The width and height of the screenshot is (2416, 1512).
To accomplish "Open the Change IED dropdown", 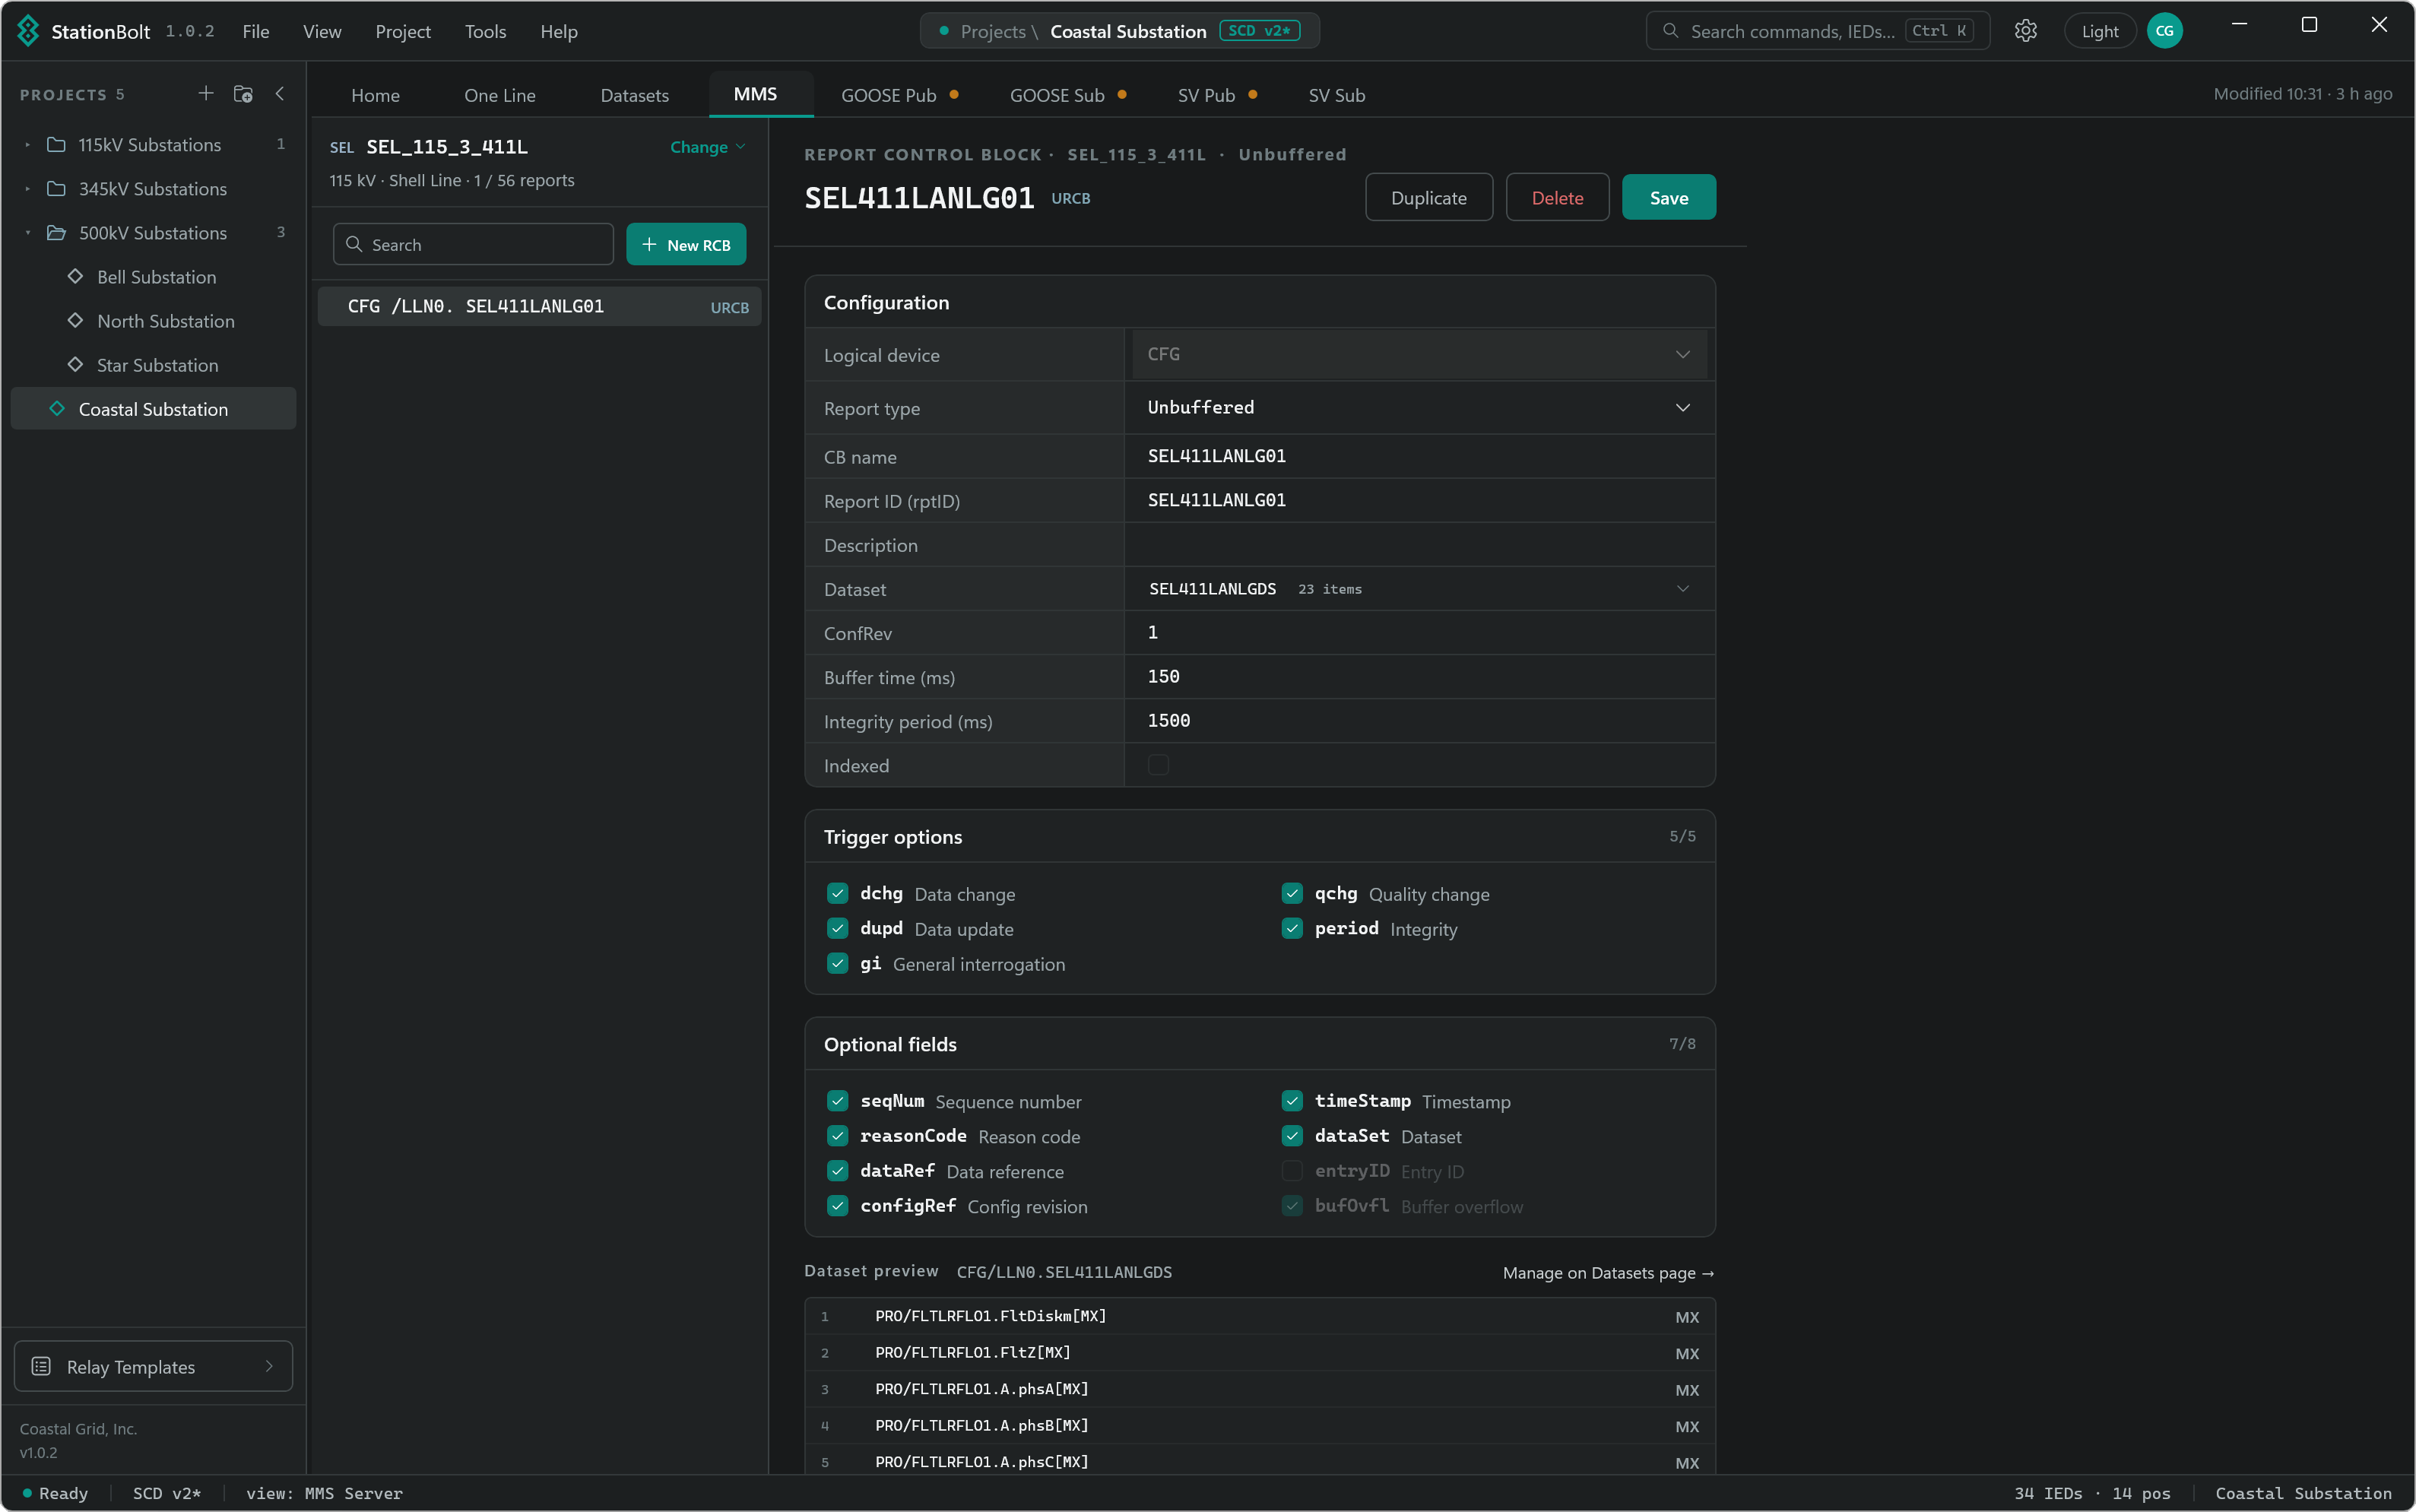I will [708, 147].
